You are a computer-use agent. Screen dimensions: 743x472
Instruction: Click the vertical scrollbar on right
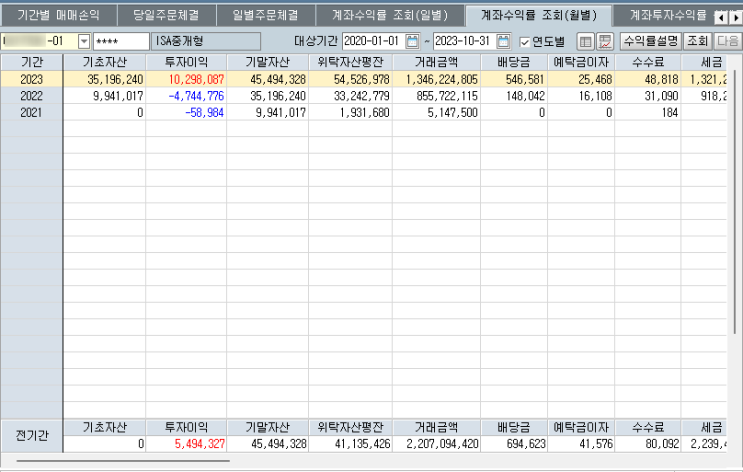[x=734, y=201]
